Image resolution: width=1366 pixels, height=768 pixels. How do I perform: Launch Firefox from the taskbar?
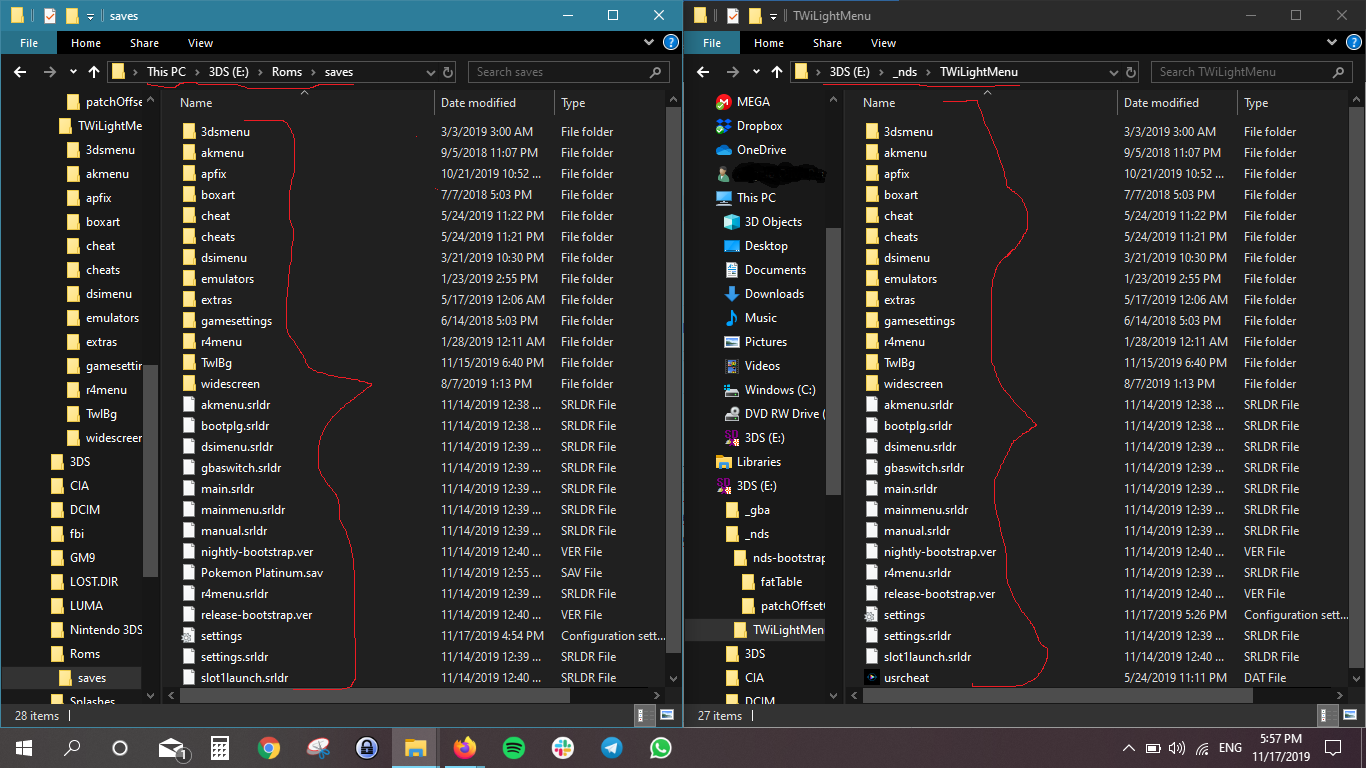[464, 747]
